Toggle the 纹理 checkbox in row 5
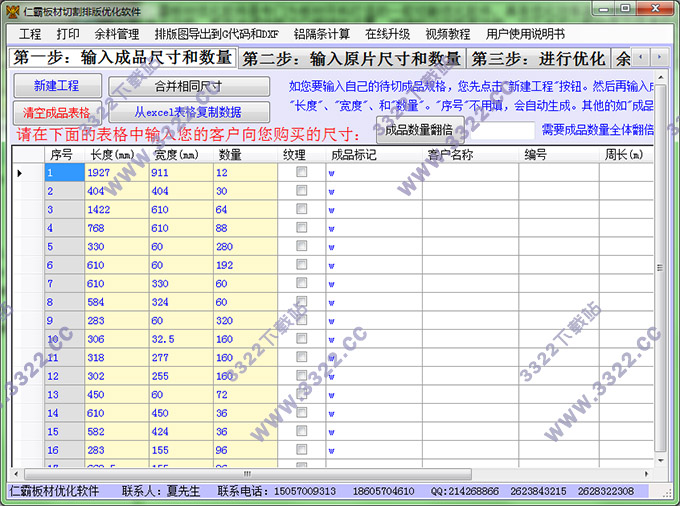Image resolution: width=680 pixels, height=506 pixels. tap(301, 246)
